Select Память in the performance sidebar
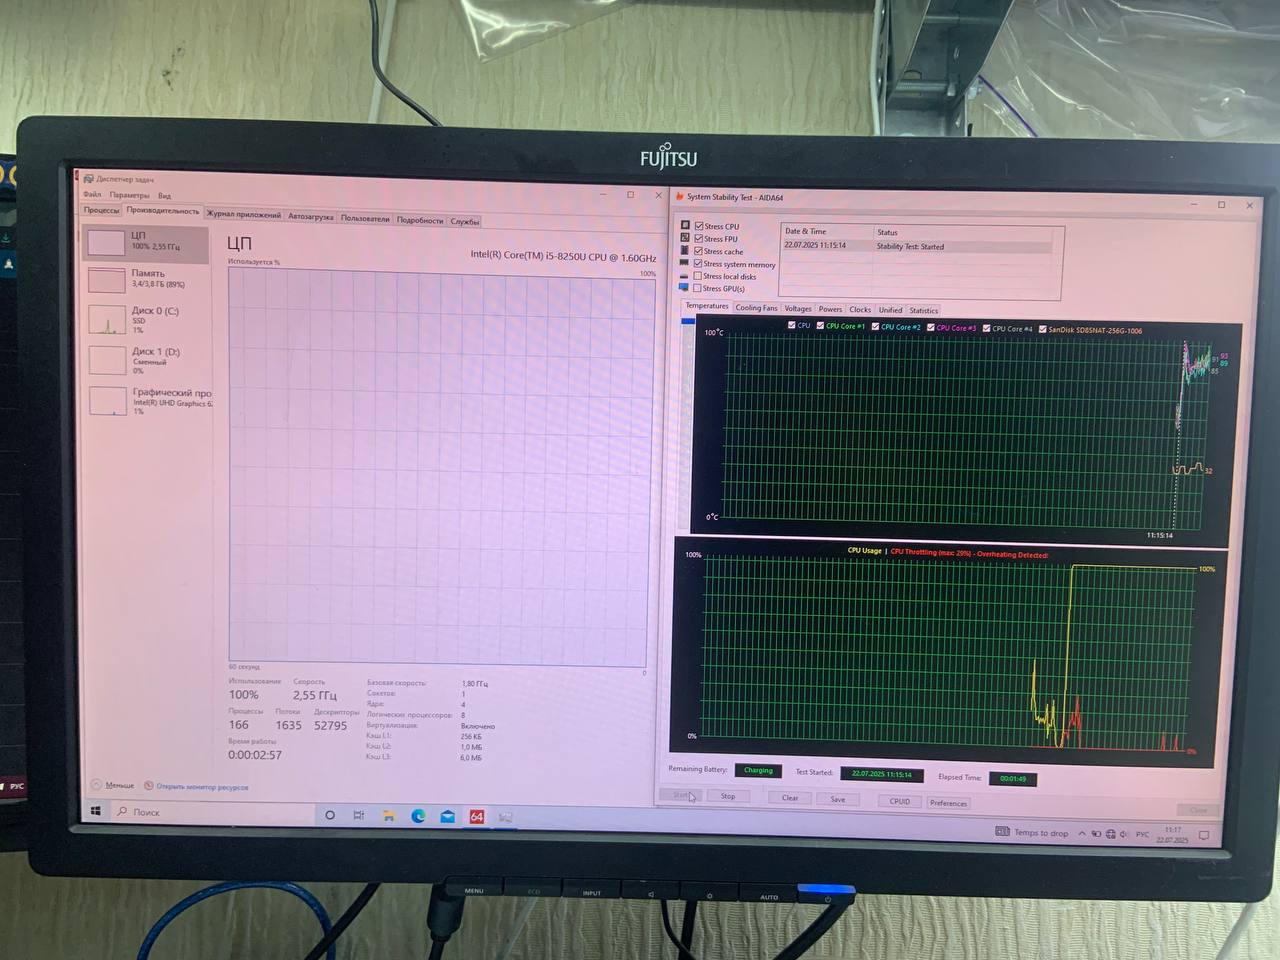 [x=146, y=278]
